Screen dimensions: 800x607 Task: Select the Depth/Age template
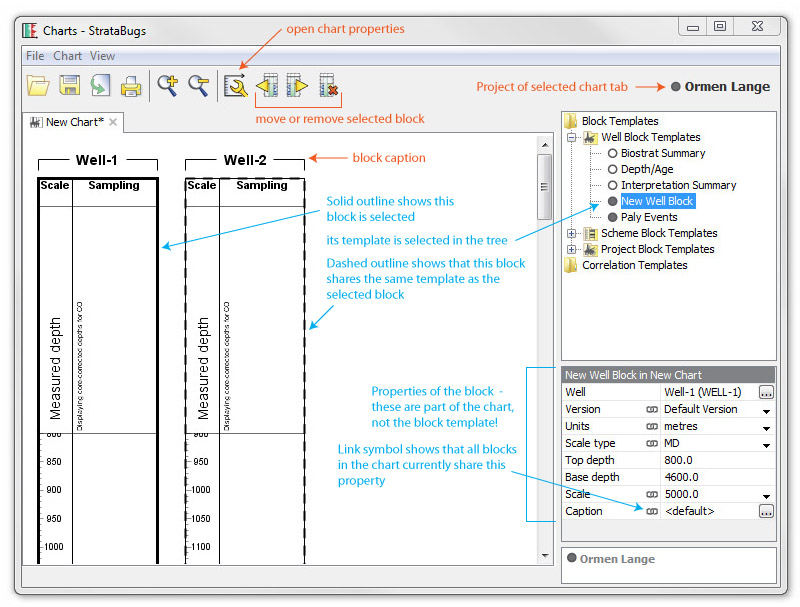point(647,169)
